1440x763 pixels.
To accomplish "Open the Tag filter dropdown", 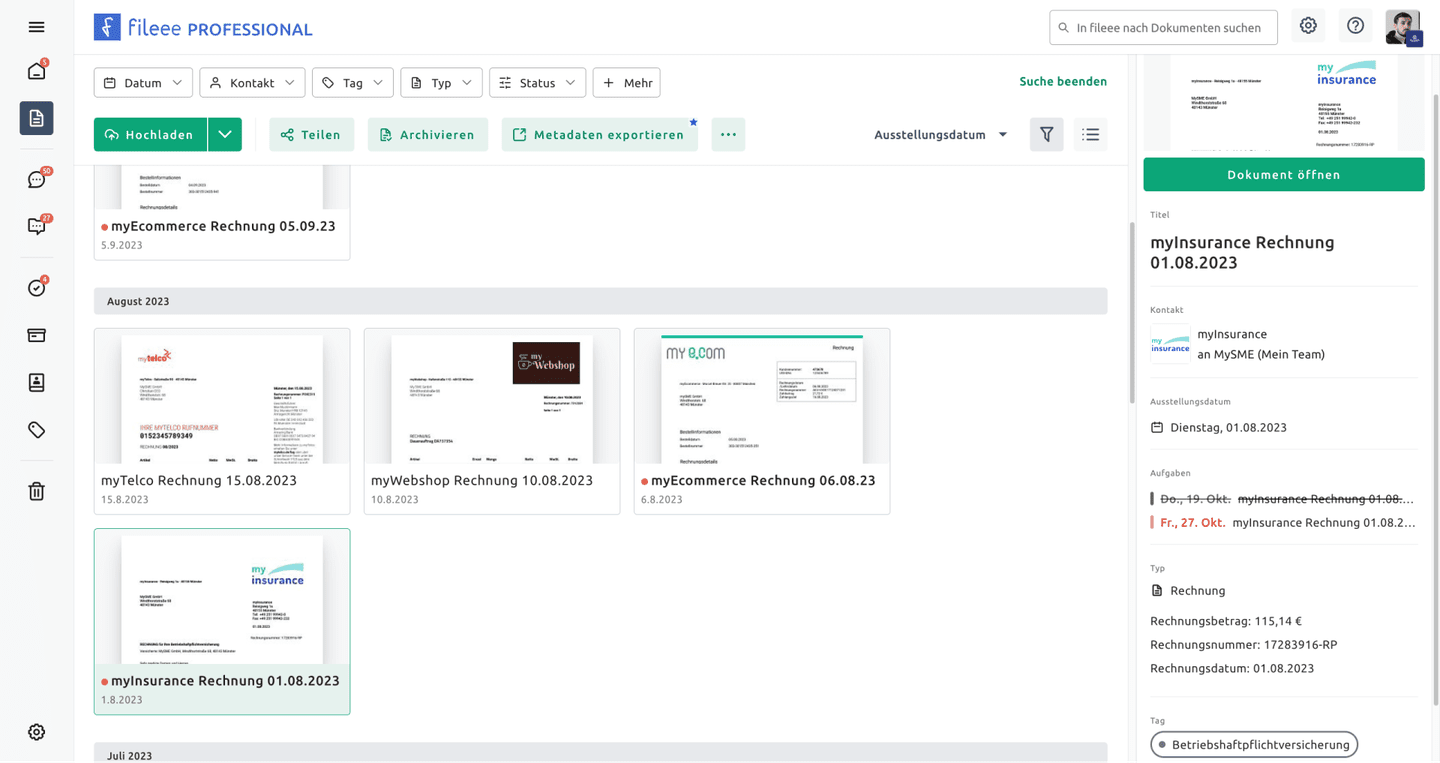I will pos(353,83).
